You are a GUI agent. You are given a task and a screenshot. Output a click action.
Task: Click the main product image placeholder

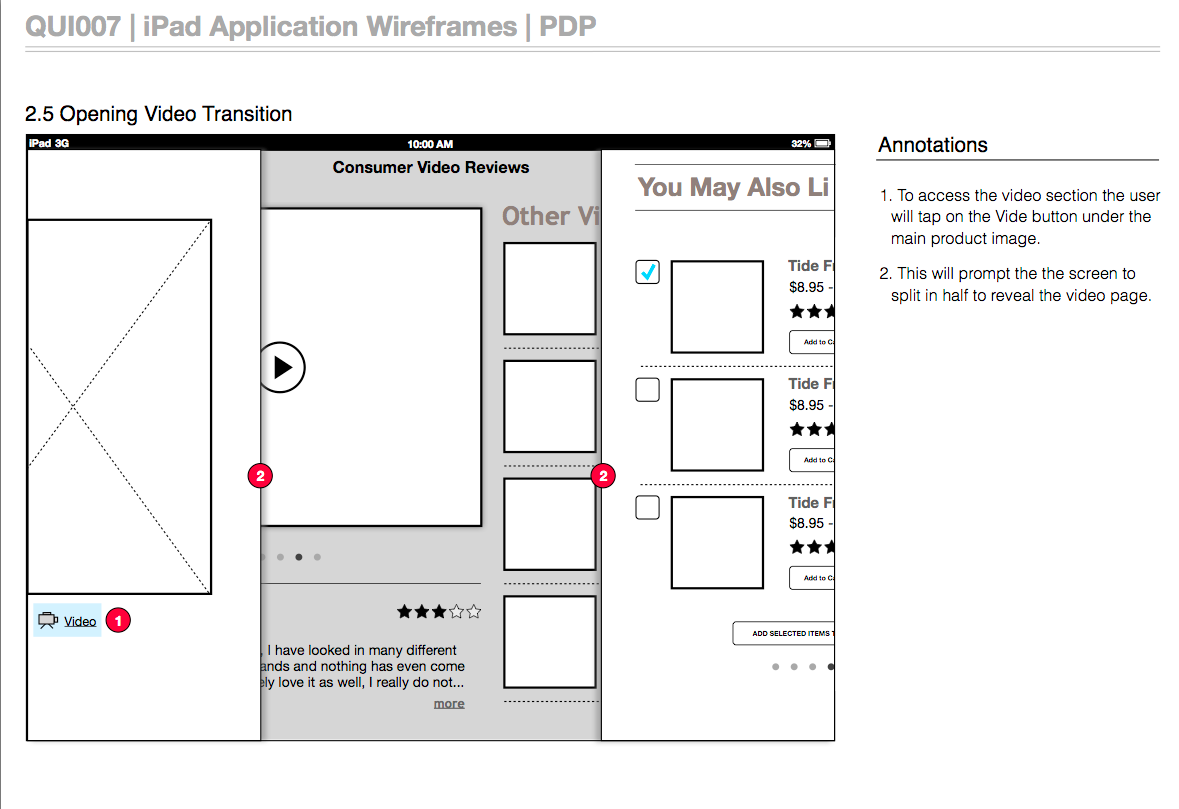(119, 407)
